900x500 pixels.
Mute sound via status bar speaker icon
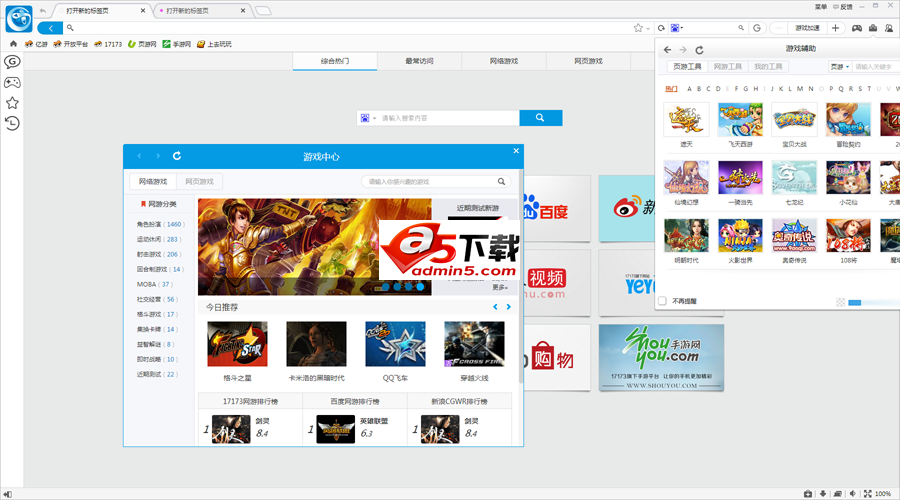tap(852, 494)
